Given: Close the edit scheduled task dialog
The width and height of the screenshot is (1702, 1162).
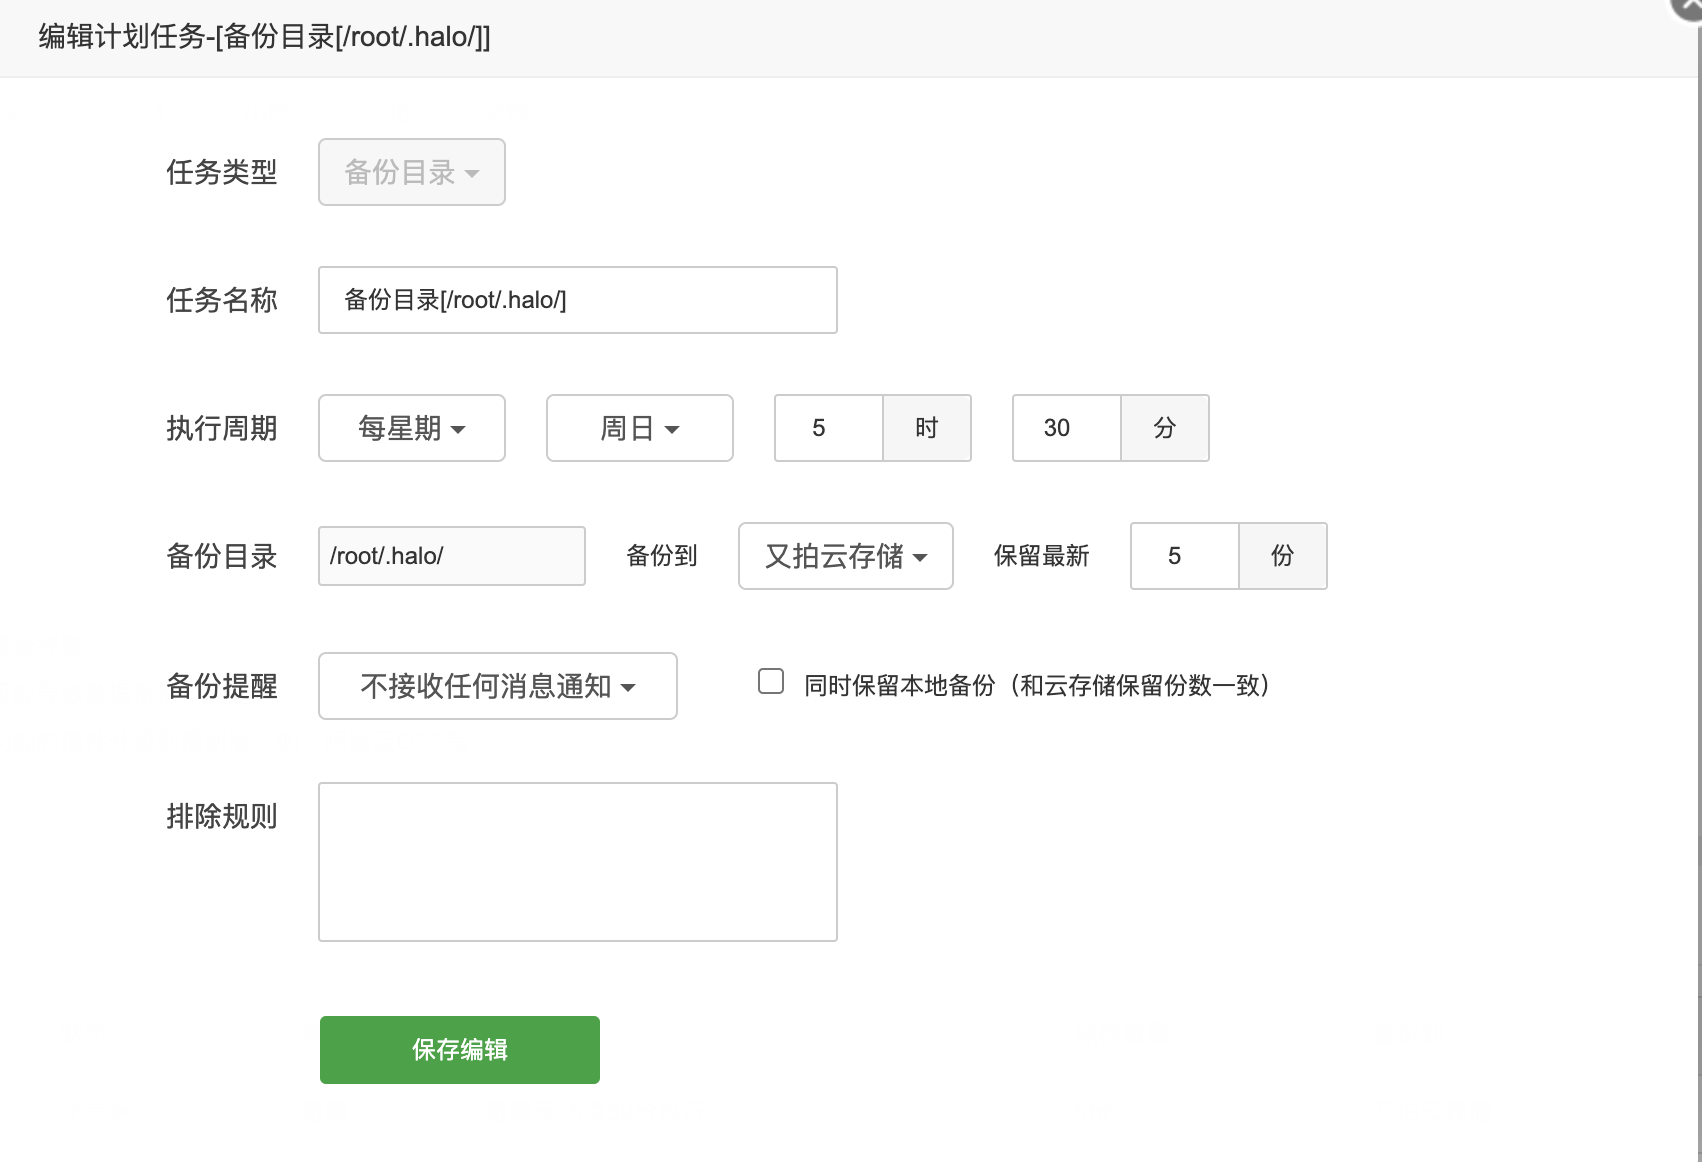Looking at the screenshot, I should coord(1689,6).
